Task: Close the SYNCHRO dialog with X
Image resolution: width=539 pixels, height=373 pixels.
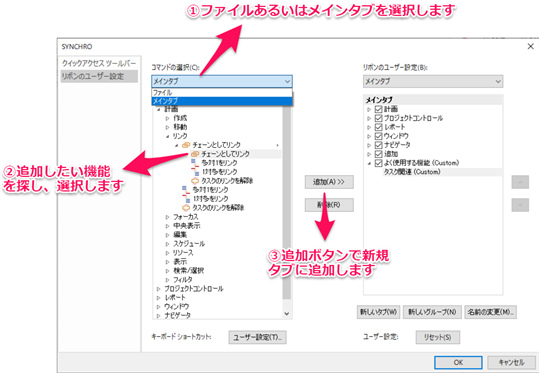Action: [530, 46]
